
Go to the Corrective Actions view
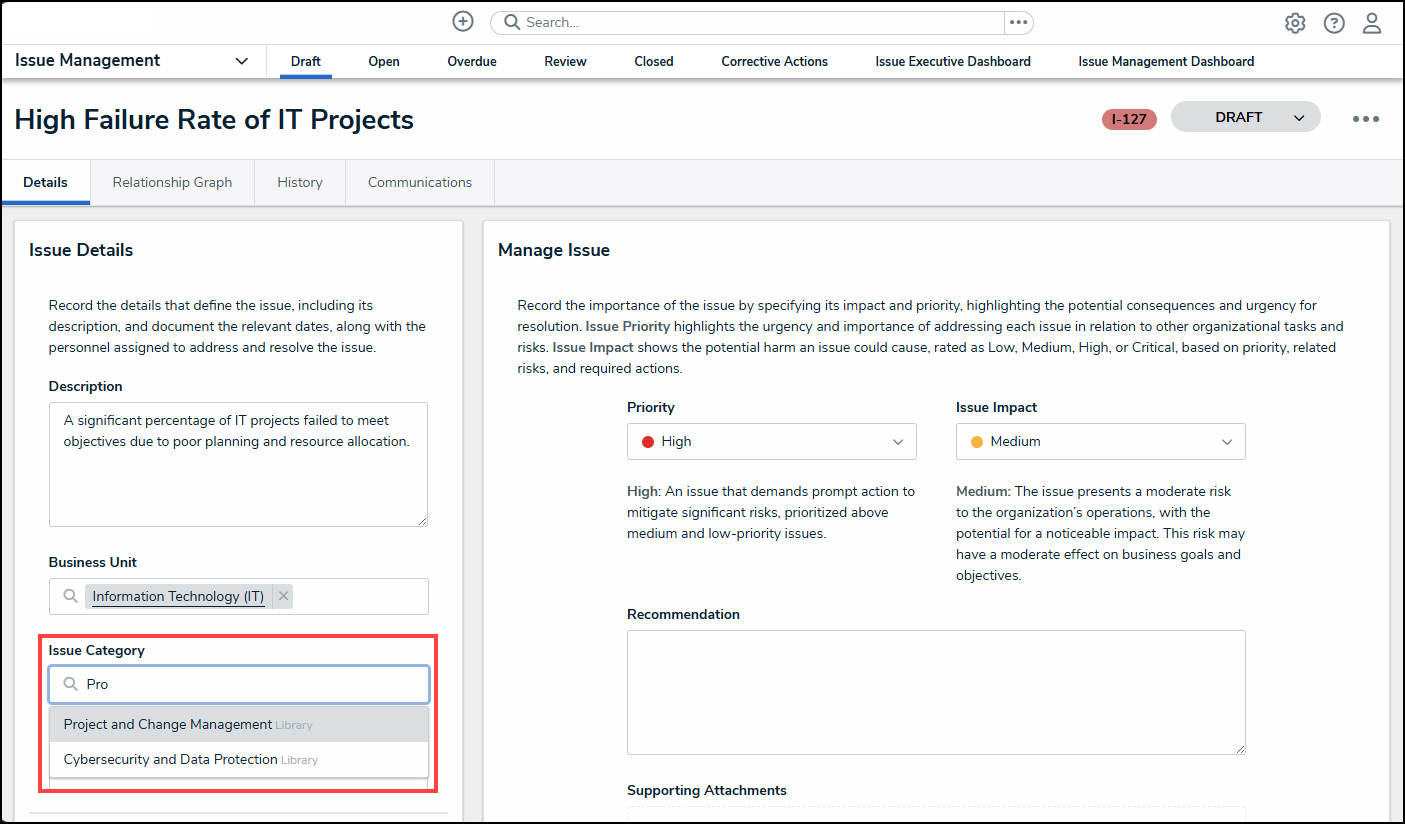(774, 61)
